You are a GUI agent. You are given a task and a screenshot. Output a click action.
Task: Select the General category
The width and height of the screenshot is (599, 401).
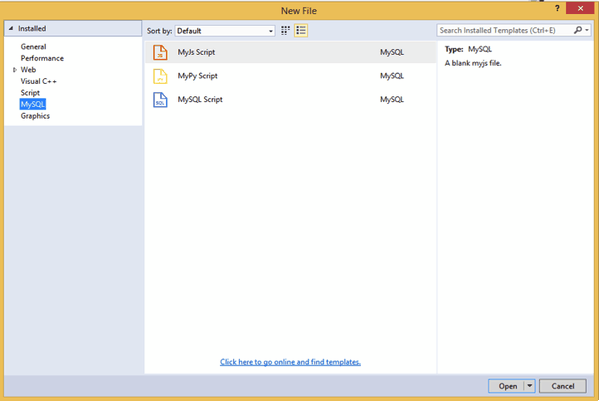(33, 47)
